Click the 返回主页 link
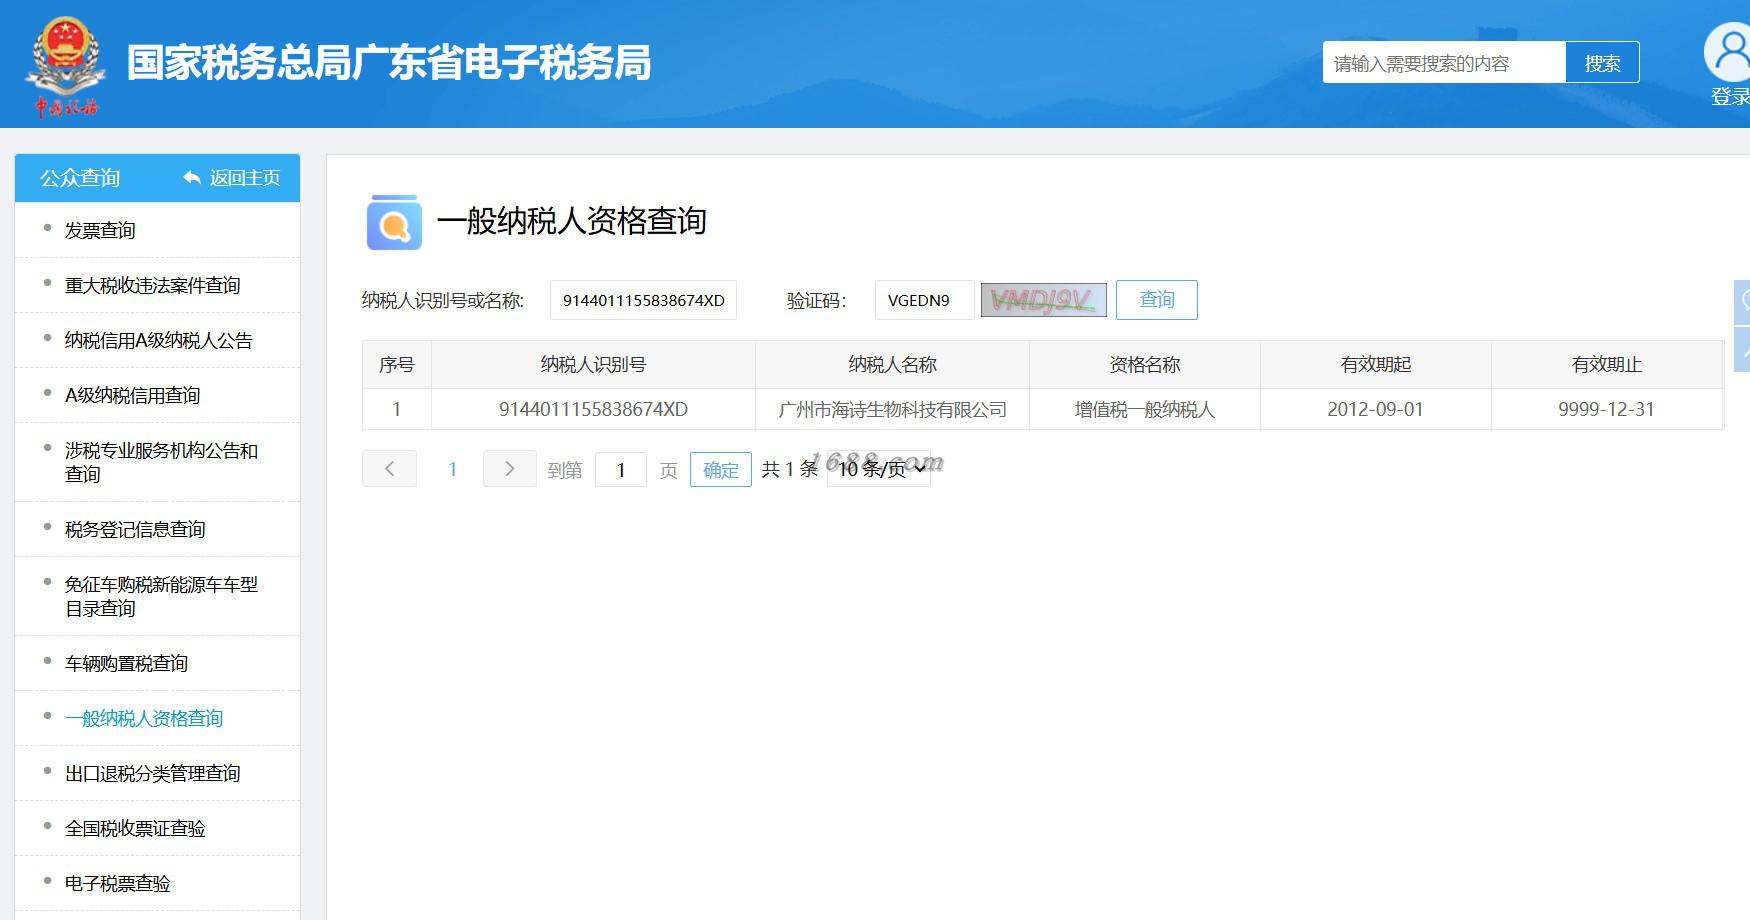 (x=245, y=178)
